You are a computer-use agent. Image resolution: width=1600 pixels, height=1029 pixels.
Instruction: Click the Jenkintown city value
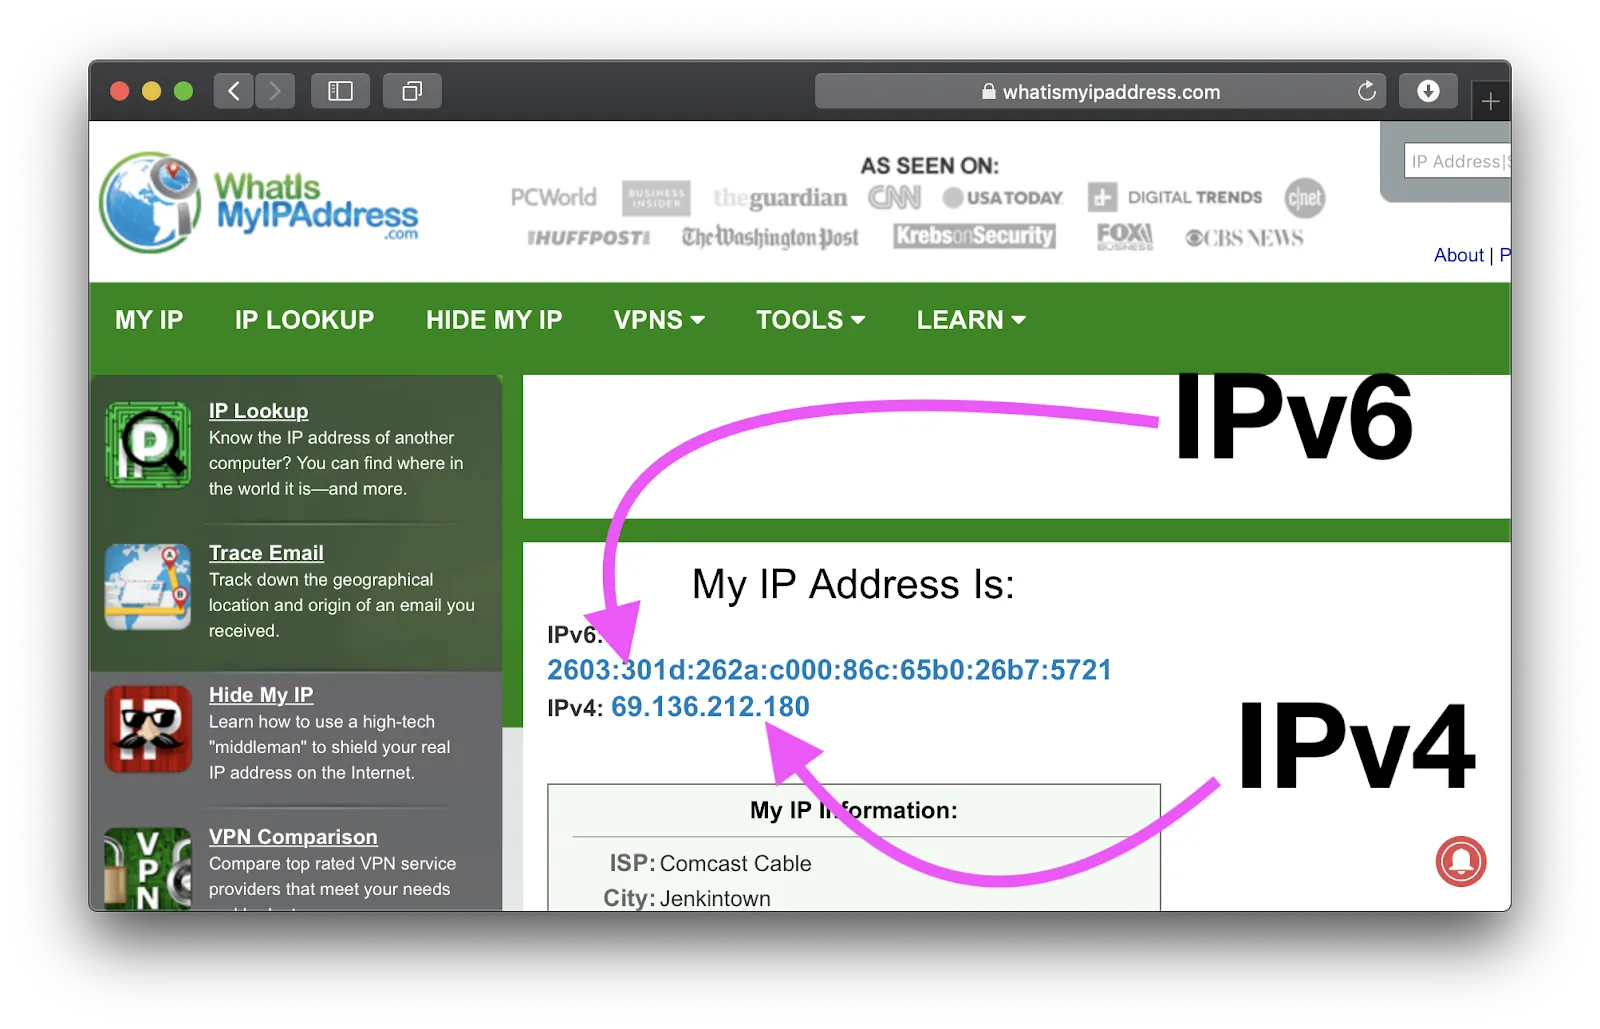click(715, 898)
